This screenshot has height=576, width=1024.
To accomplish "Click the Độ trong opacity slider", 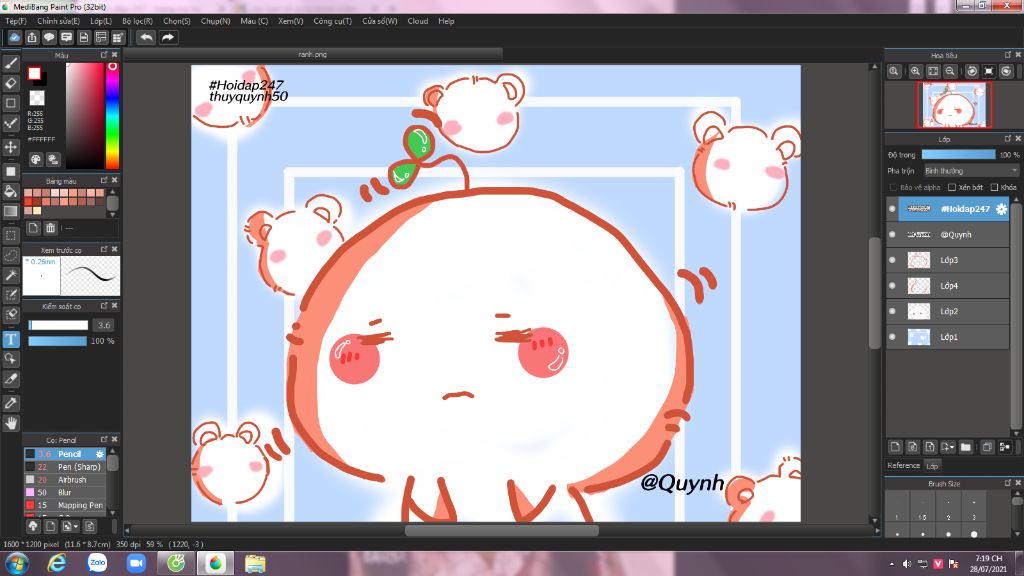I will 959,155.
